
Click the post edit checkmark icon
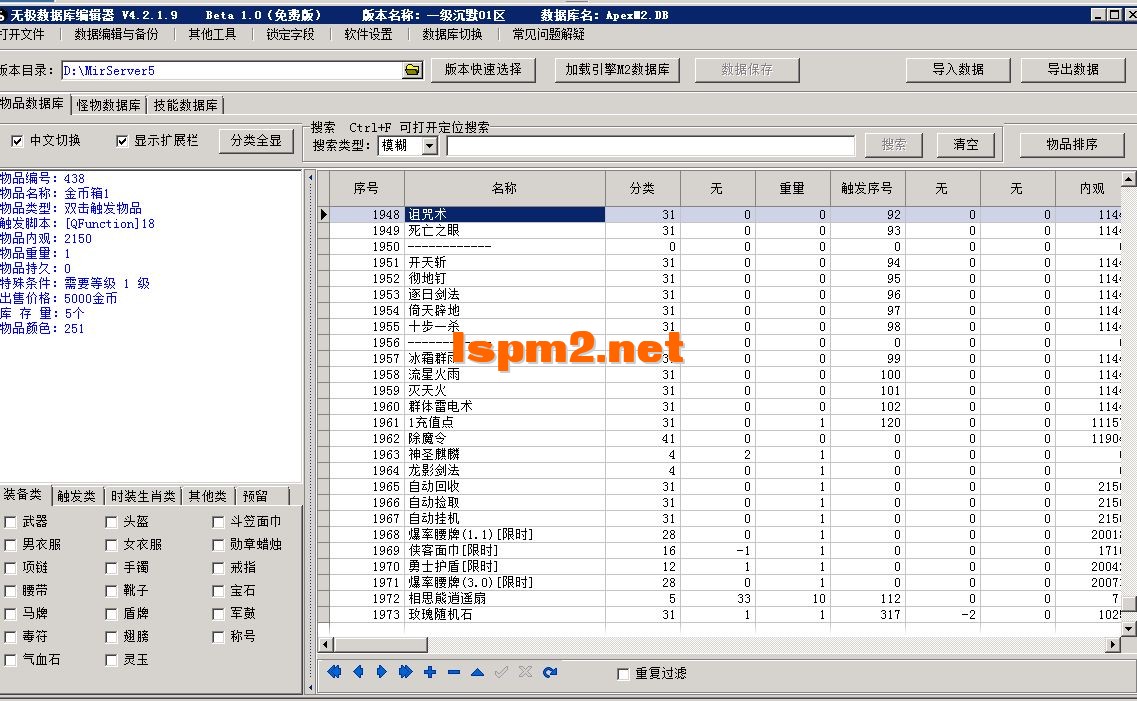click(501, 672)
